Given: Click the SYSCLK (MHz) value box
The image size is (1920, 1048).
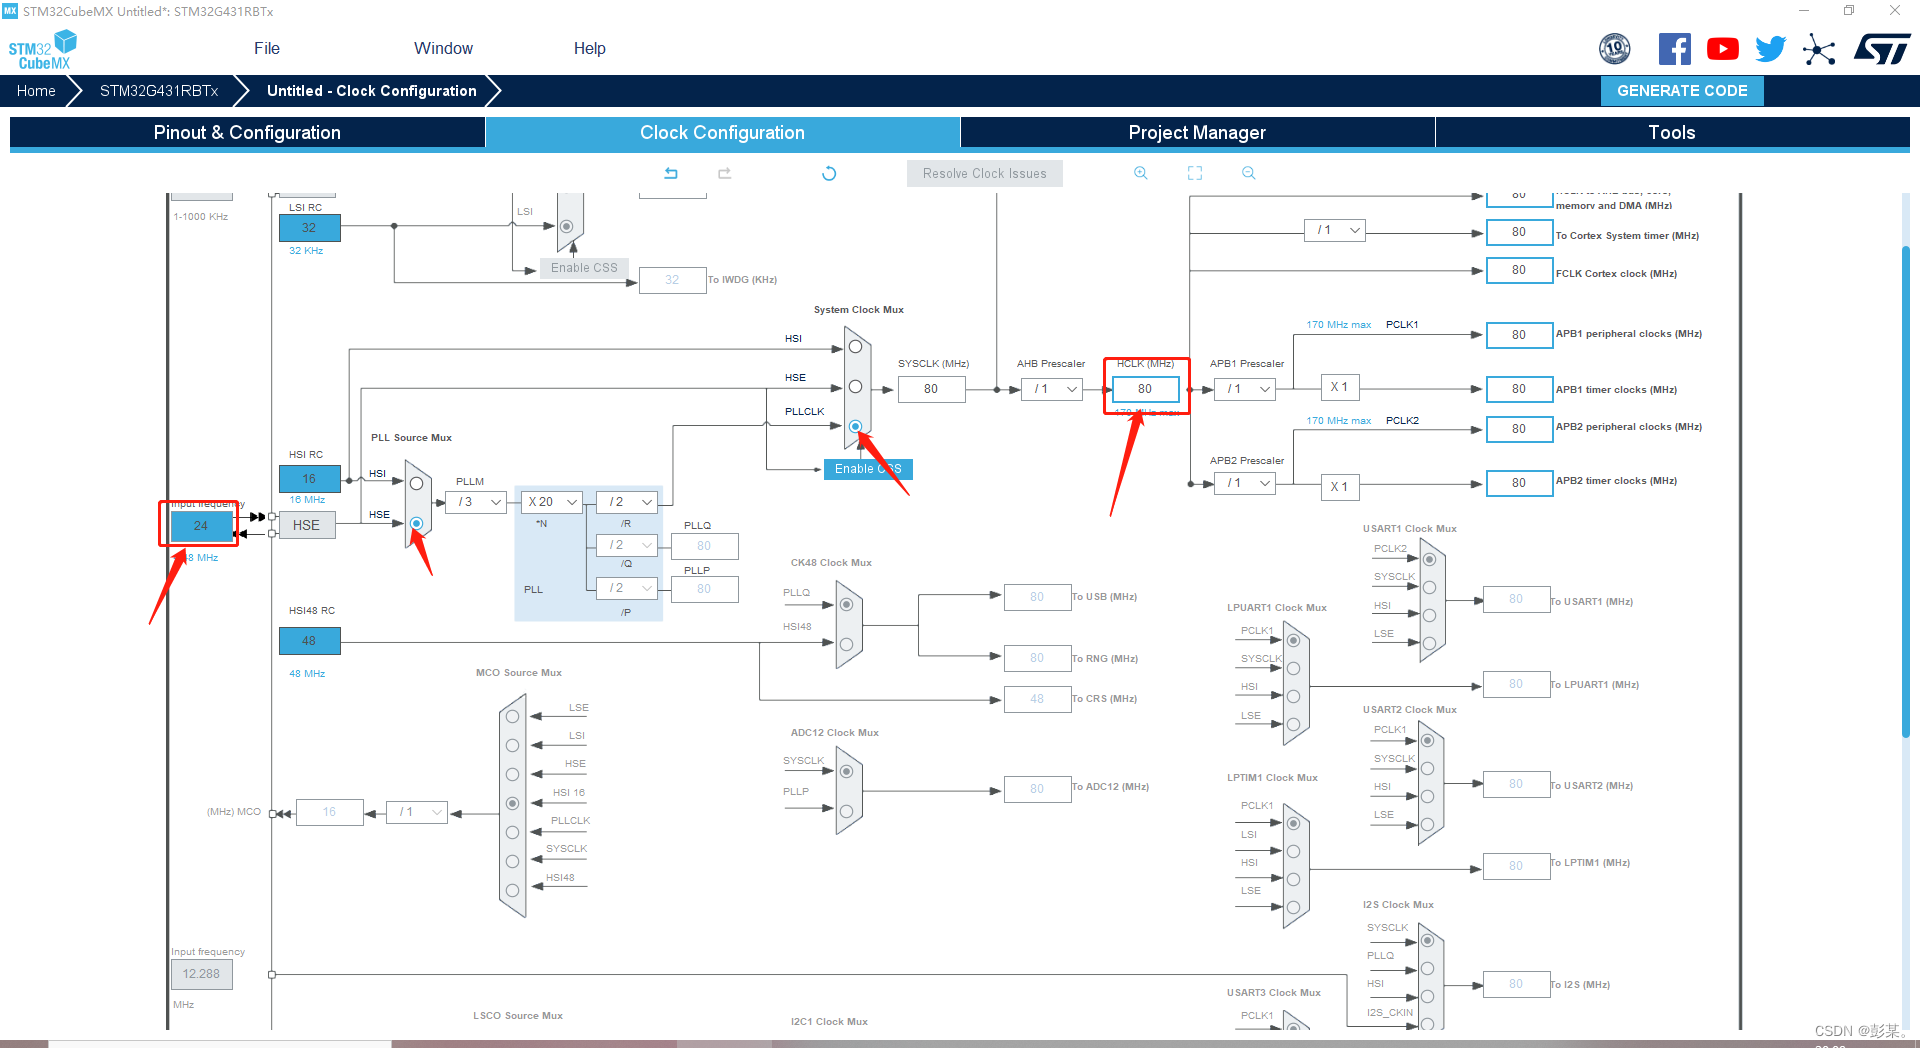Looking at the screenshot, I should coord(931,389).
